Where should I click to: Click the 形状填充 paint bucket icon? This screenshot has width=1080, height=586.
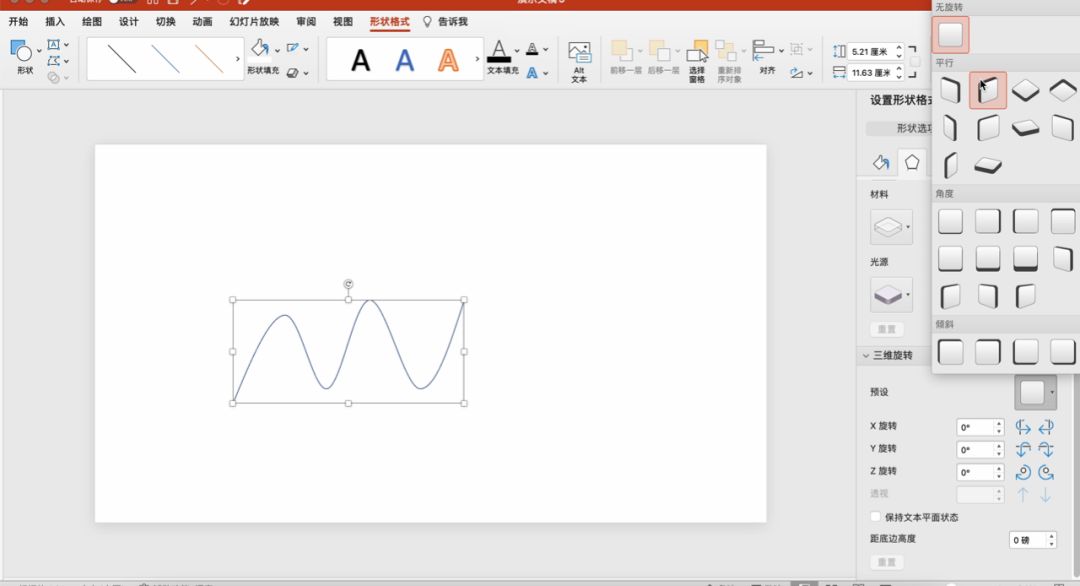click(x=260, y=48)
